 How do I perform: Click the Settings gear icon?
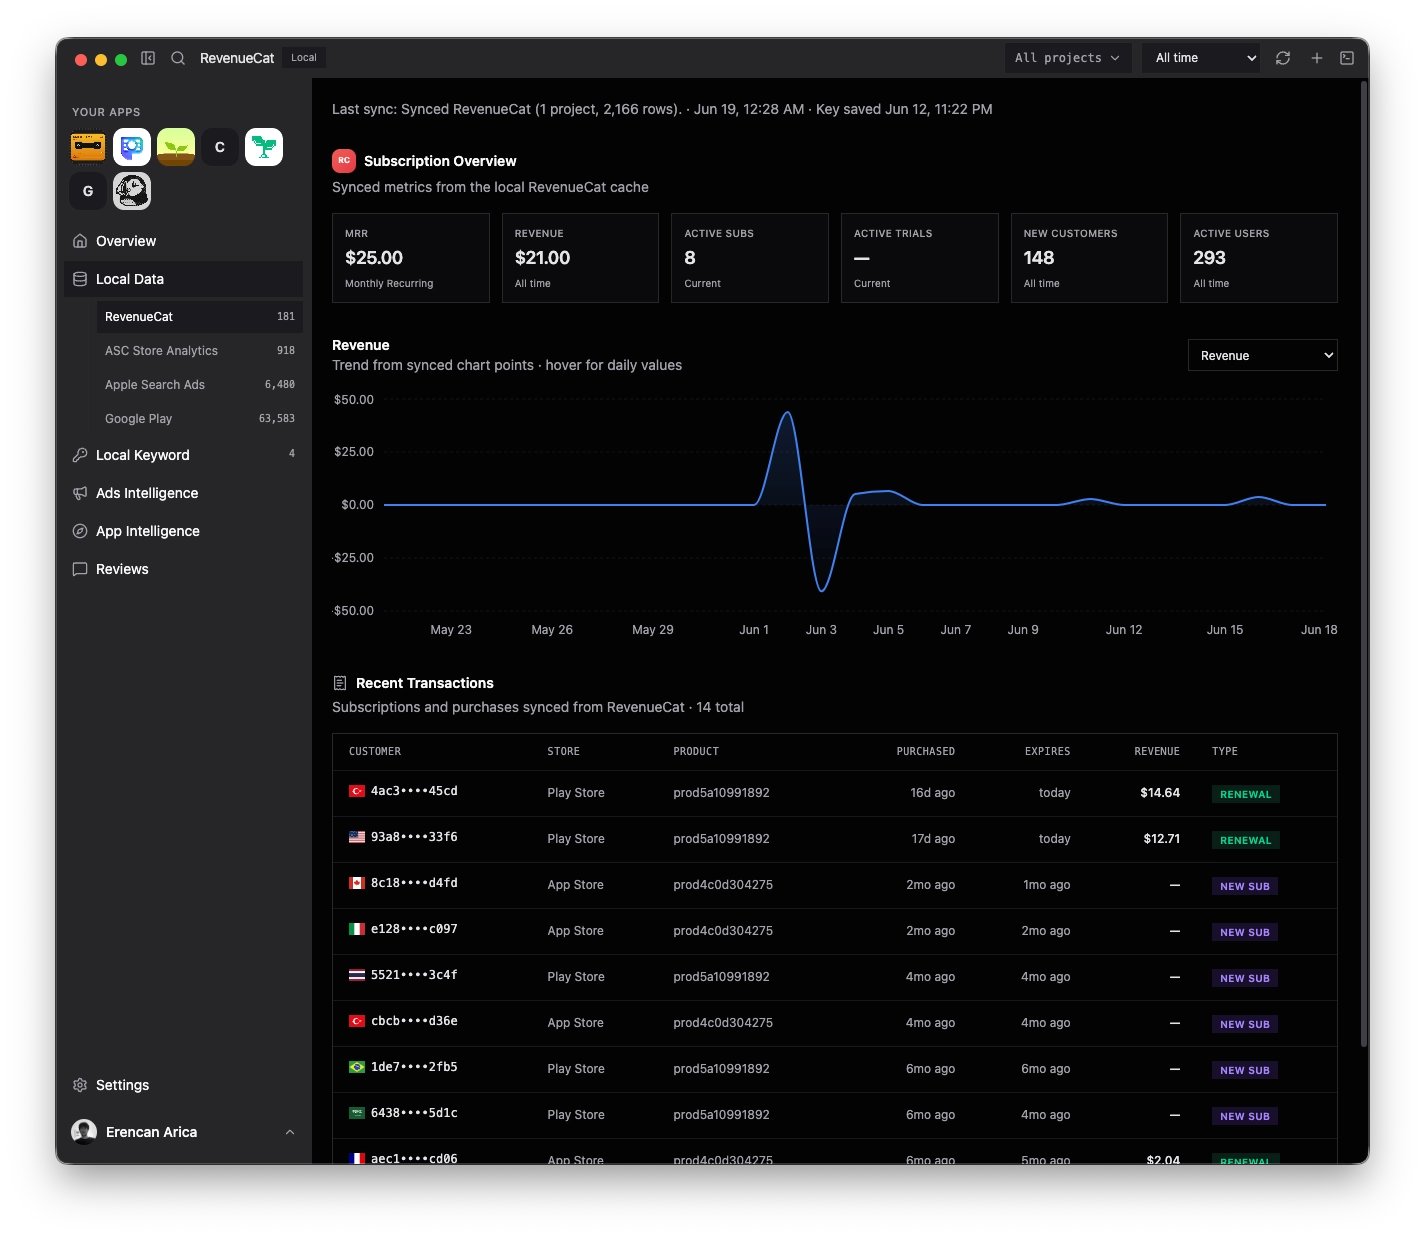pos(80,1085)
